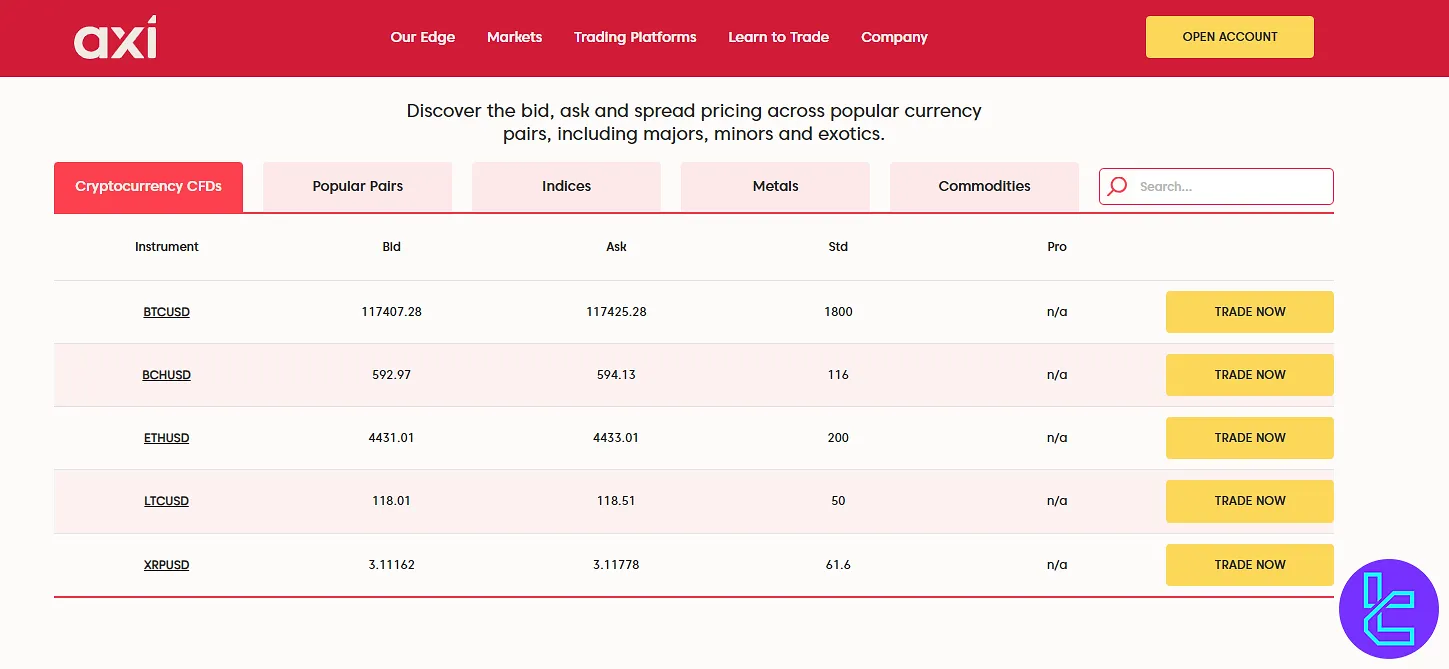Click the Axi logo
Screen dimensions: 1449x669
[115, 38]
